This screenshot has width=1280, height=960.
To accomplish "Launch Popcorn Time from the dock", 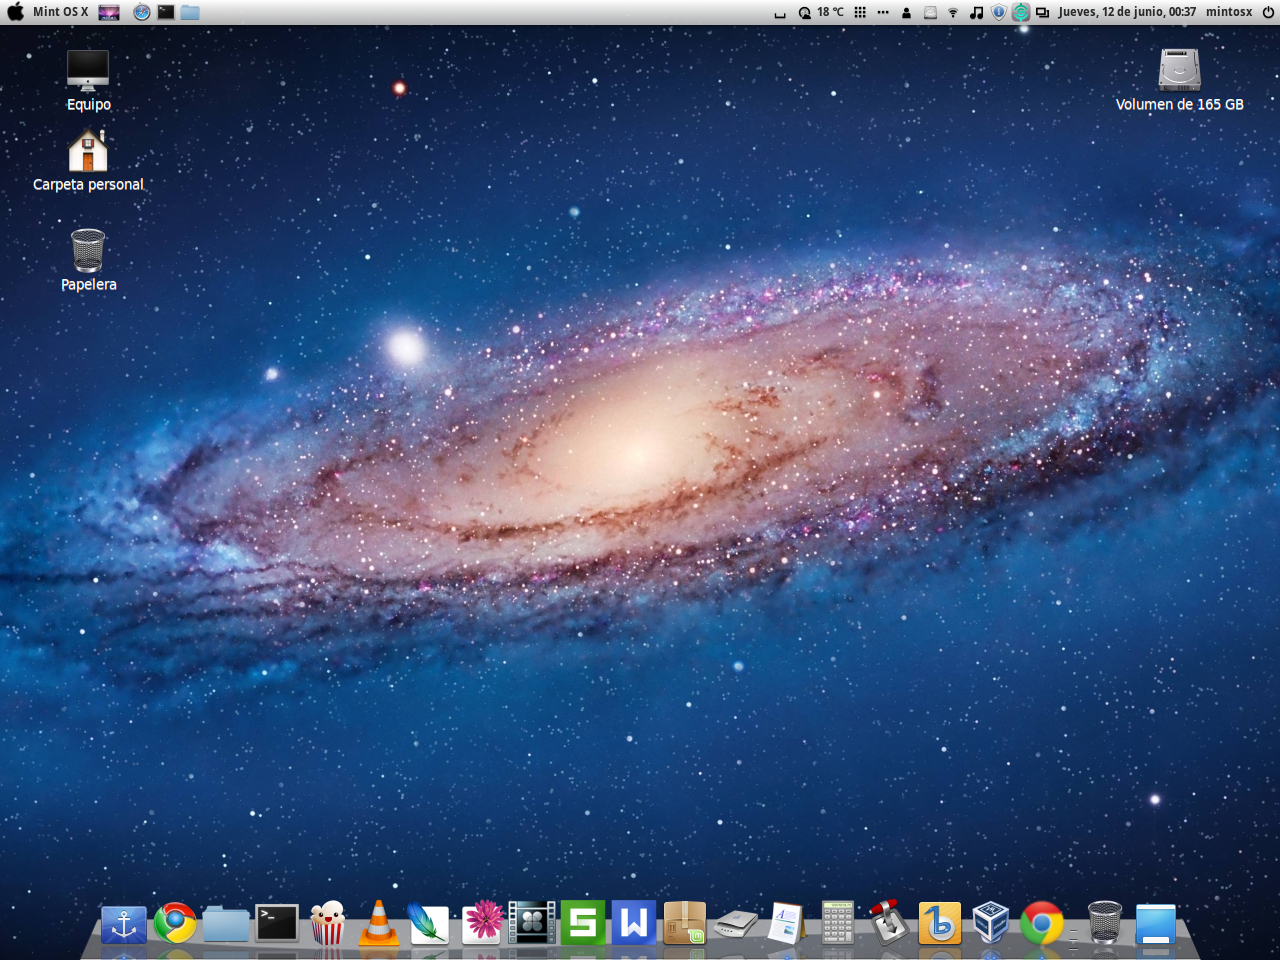I will coord(328,922).
